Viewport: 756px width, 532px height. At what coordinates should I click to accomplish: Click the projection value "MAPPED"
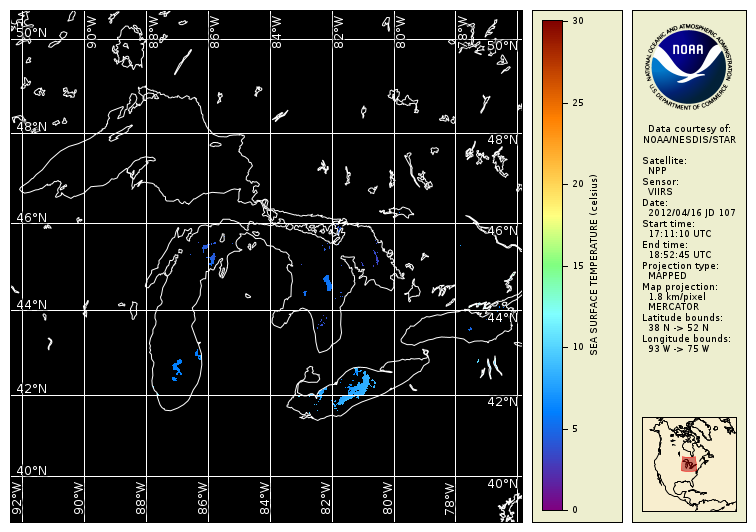[x=667, y=276]
